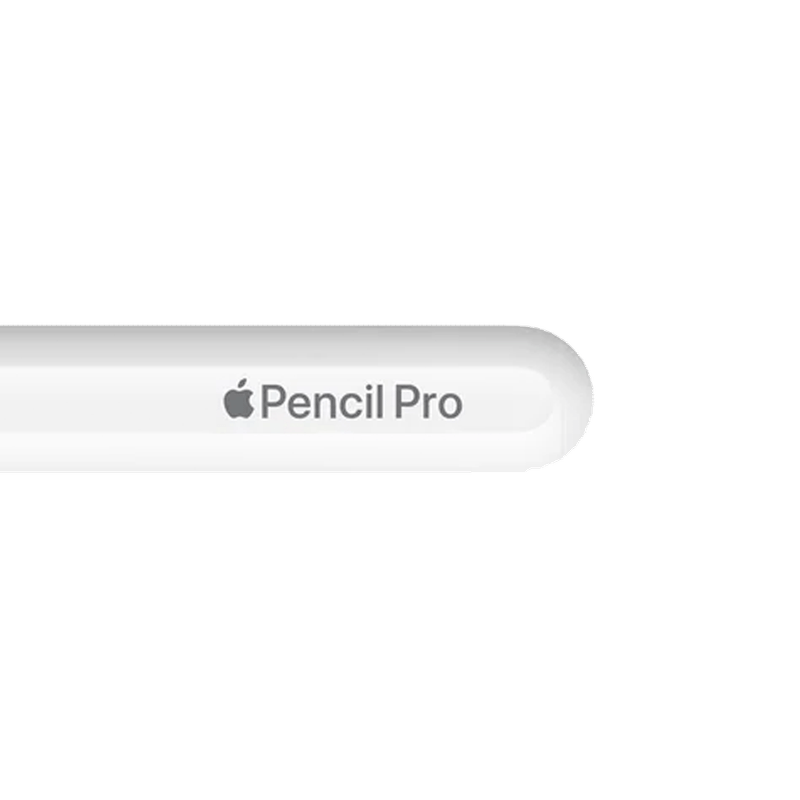Click the empty area right of pencil cap
The image size is (800, 800).
click(x=696, y=398)
